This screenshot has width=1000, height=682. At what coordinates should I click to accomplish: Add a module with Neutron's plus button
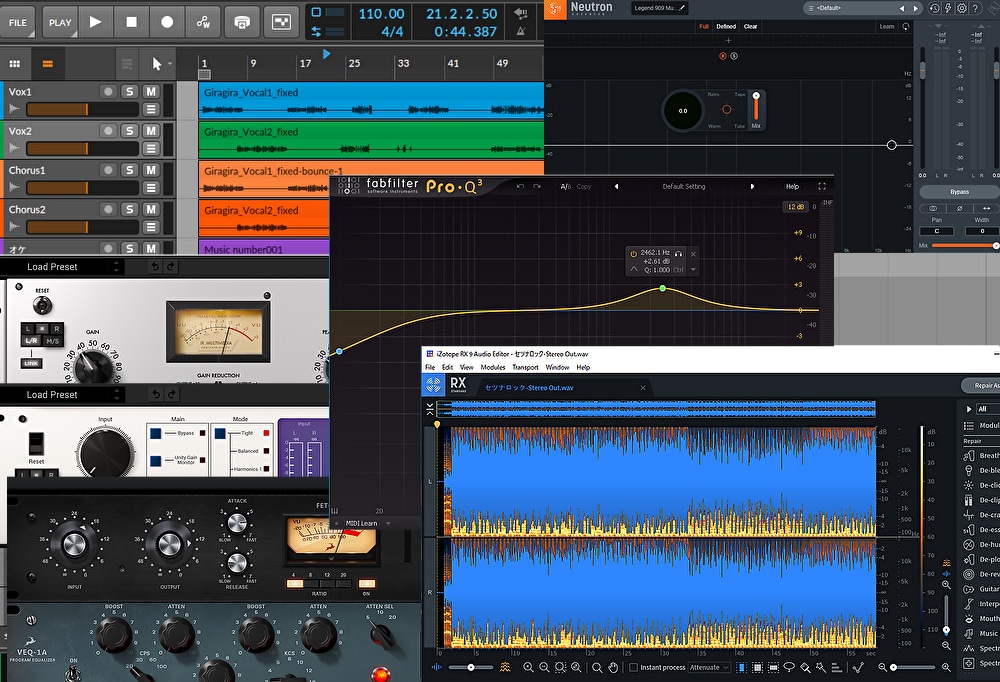pyautogui.click(x=728, y=40)
